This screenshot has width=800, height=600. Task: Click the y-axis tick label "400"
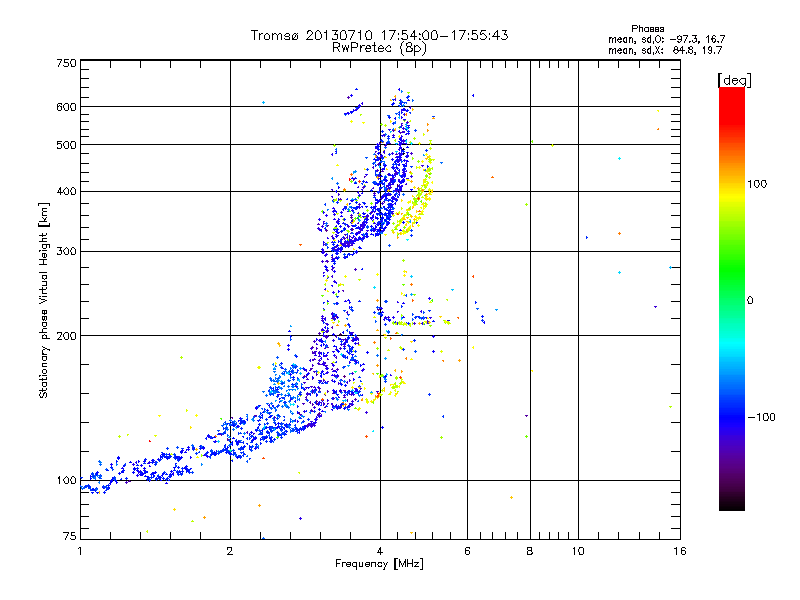point(66,191)
